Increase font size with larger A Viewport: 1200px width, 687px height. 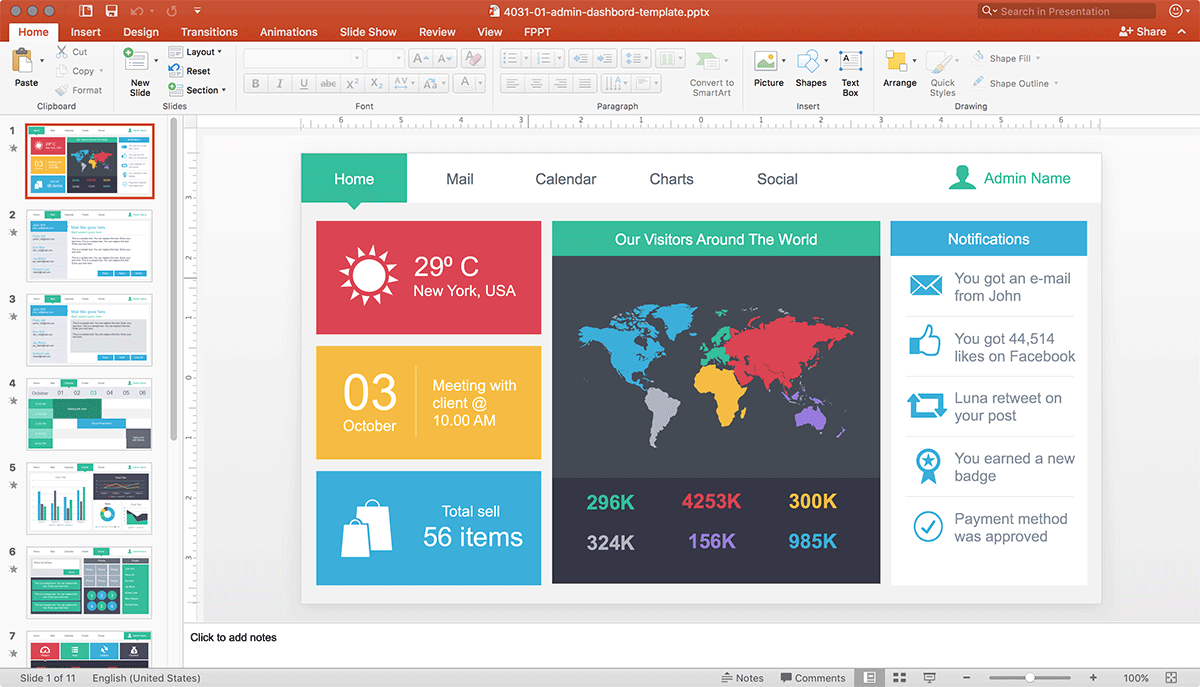pos(420,59)
